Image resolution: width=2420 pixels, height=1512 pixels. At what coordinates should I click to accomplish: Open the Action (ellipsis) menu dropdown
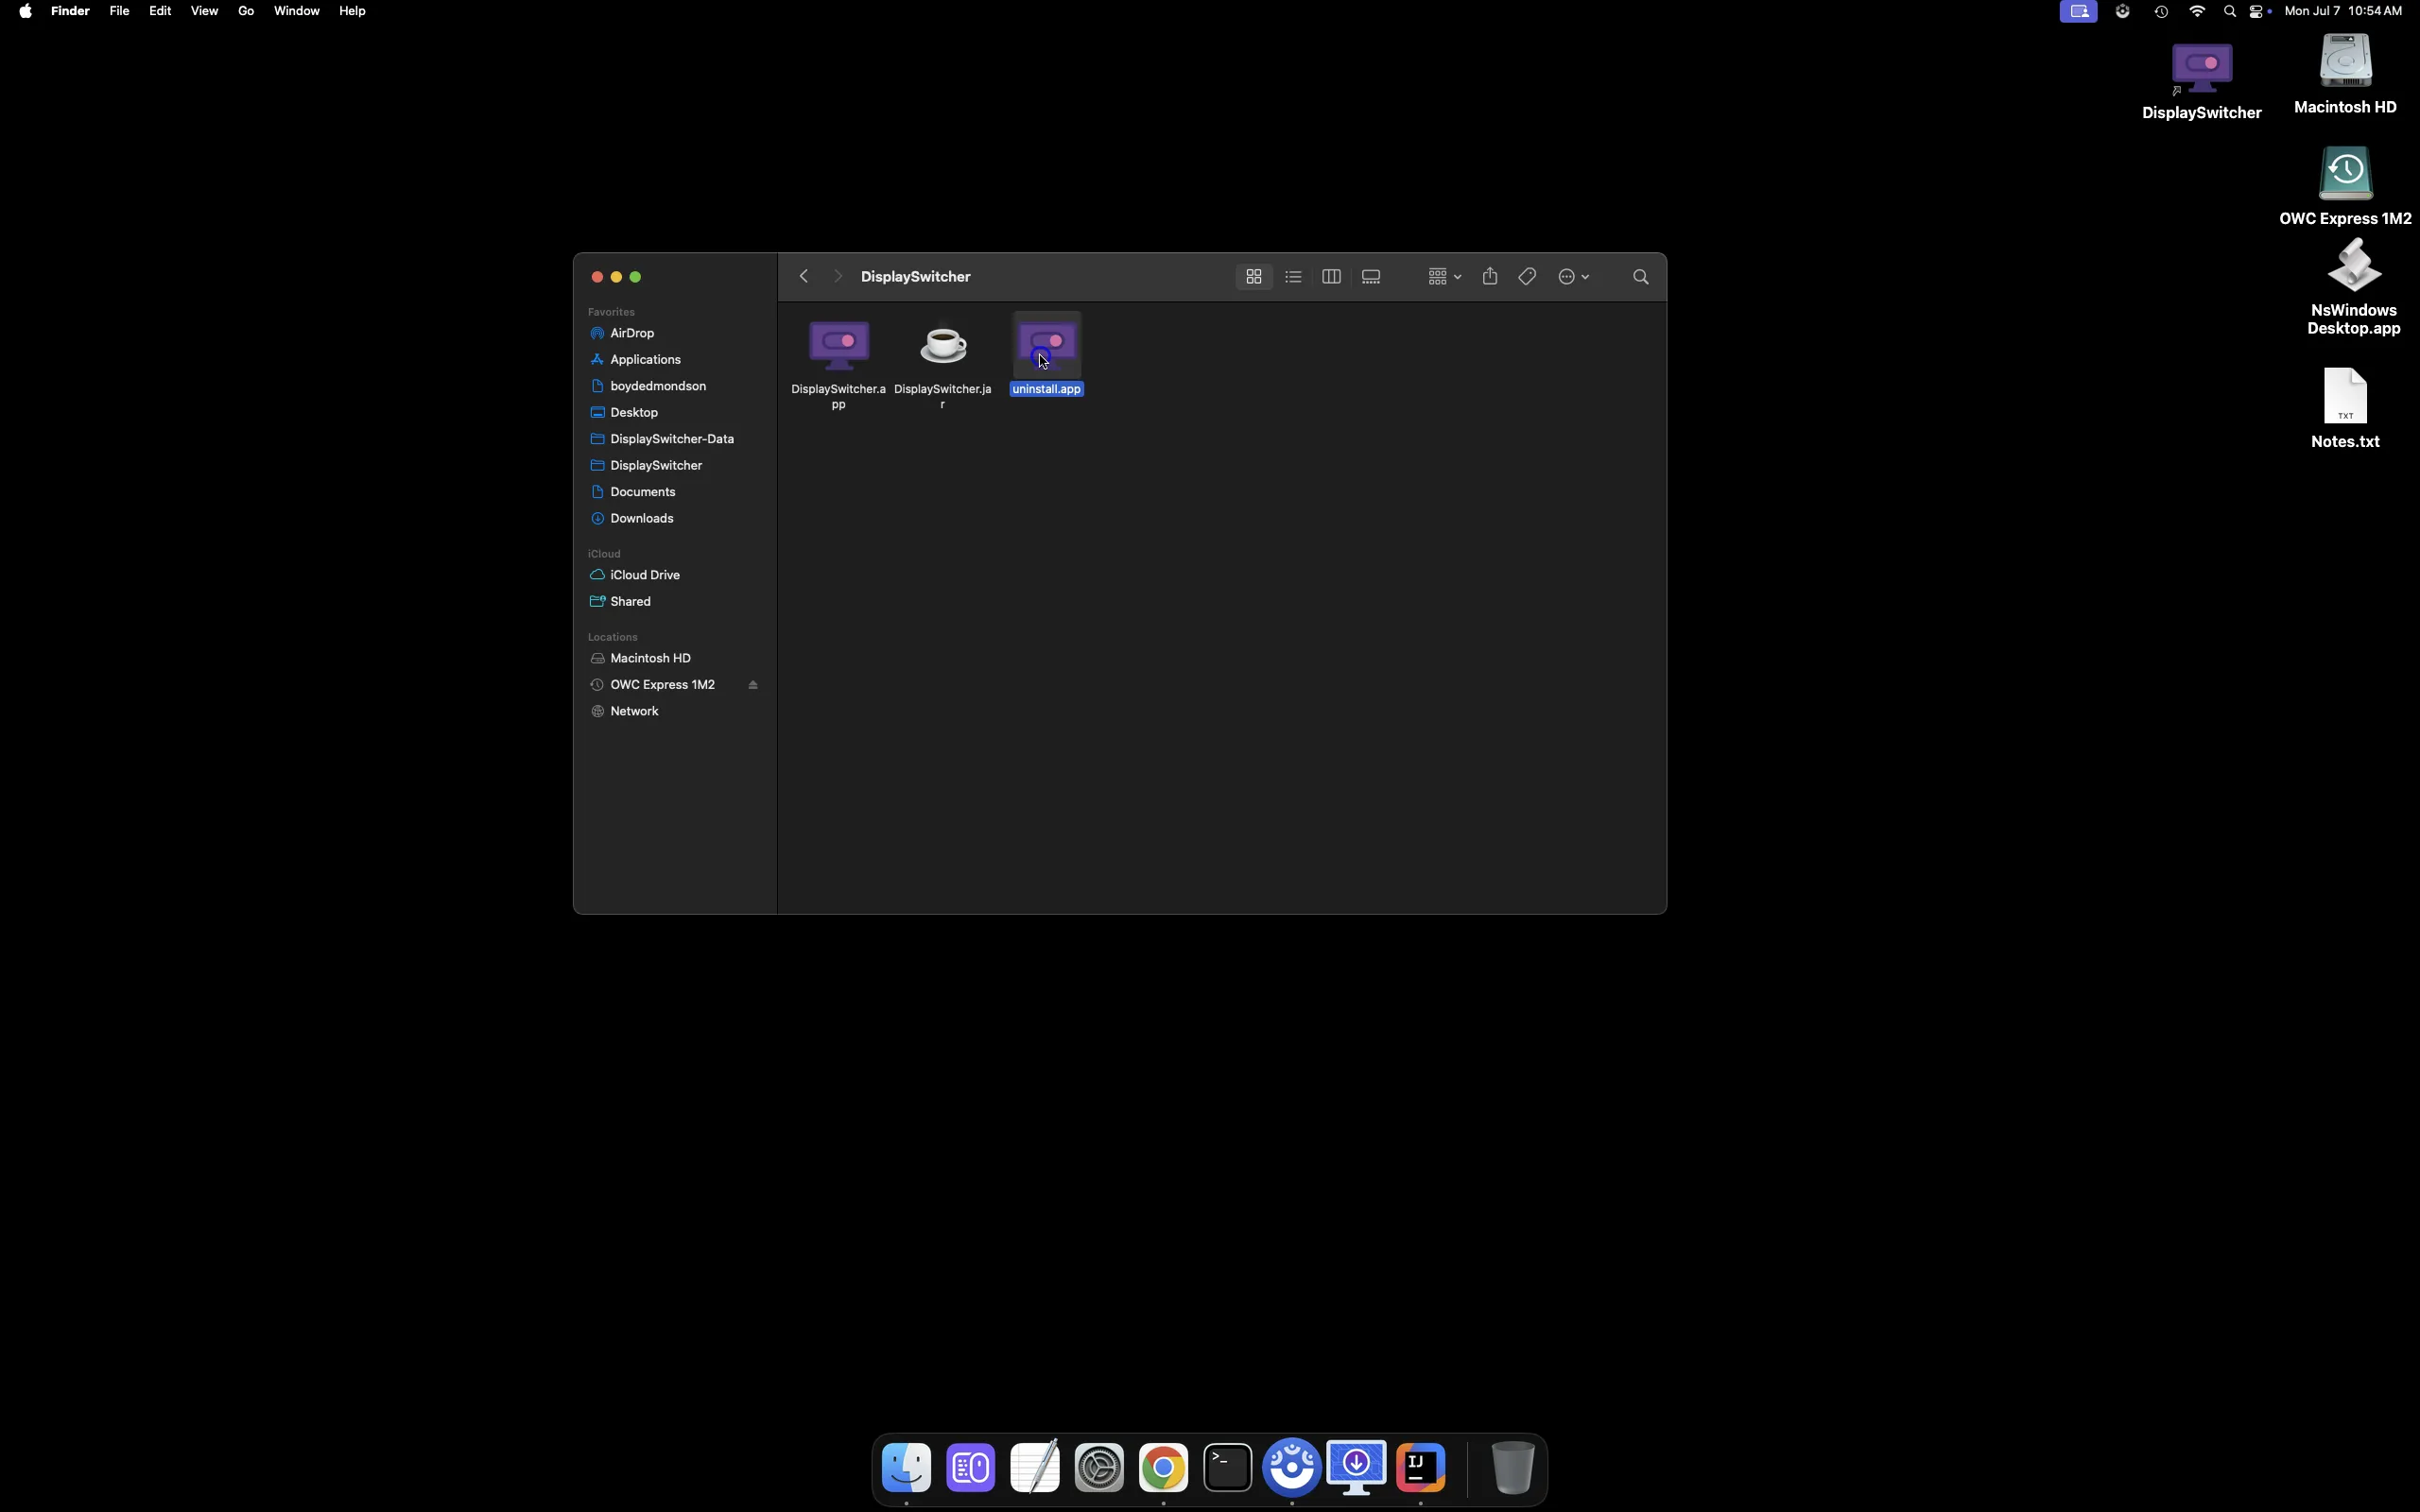tap(1574, 277)
